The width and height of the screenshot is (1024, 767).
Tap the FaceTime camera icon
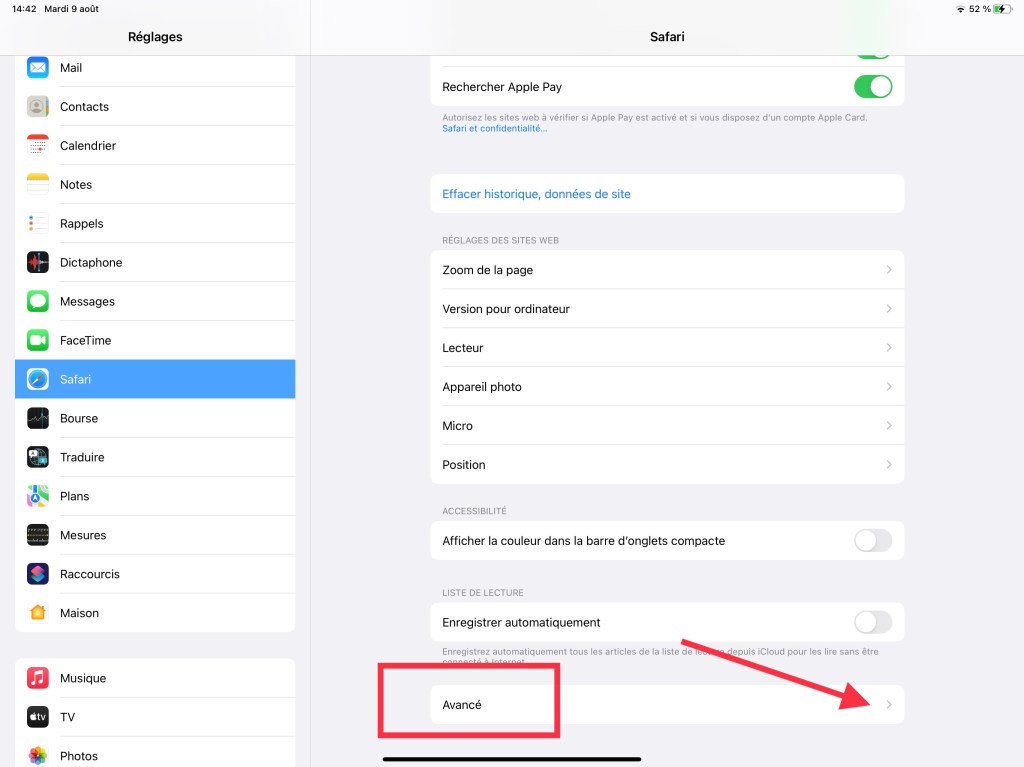click(x=38, y=341)
